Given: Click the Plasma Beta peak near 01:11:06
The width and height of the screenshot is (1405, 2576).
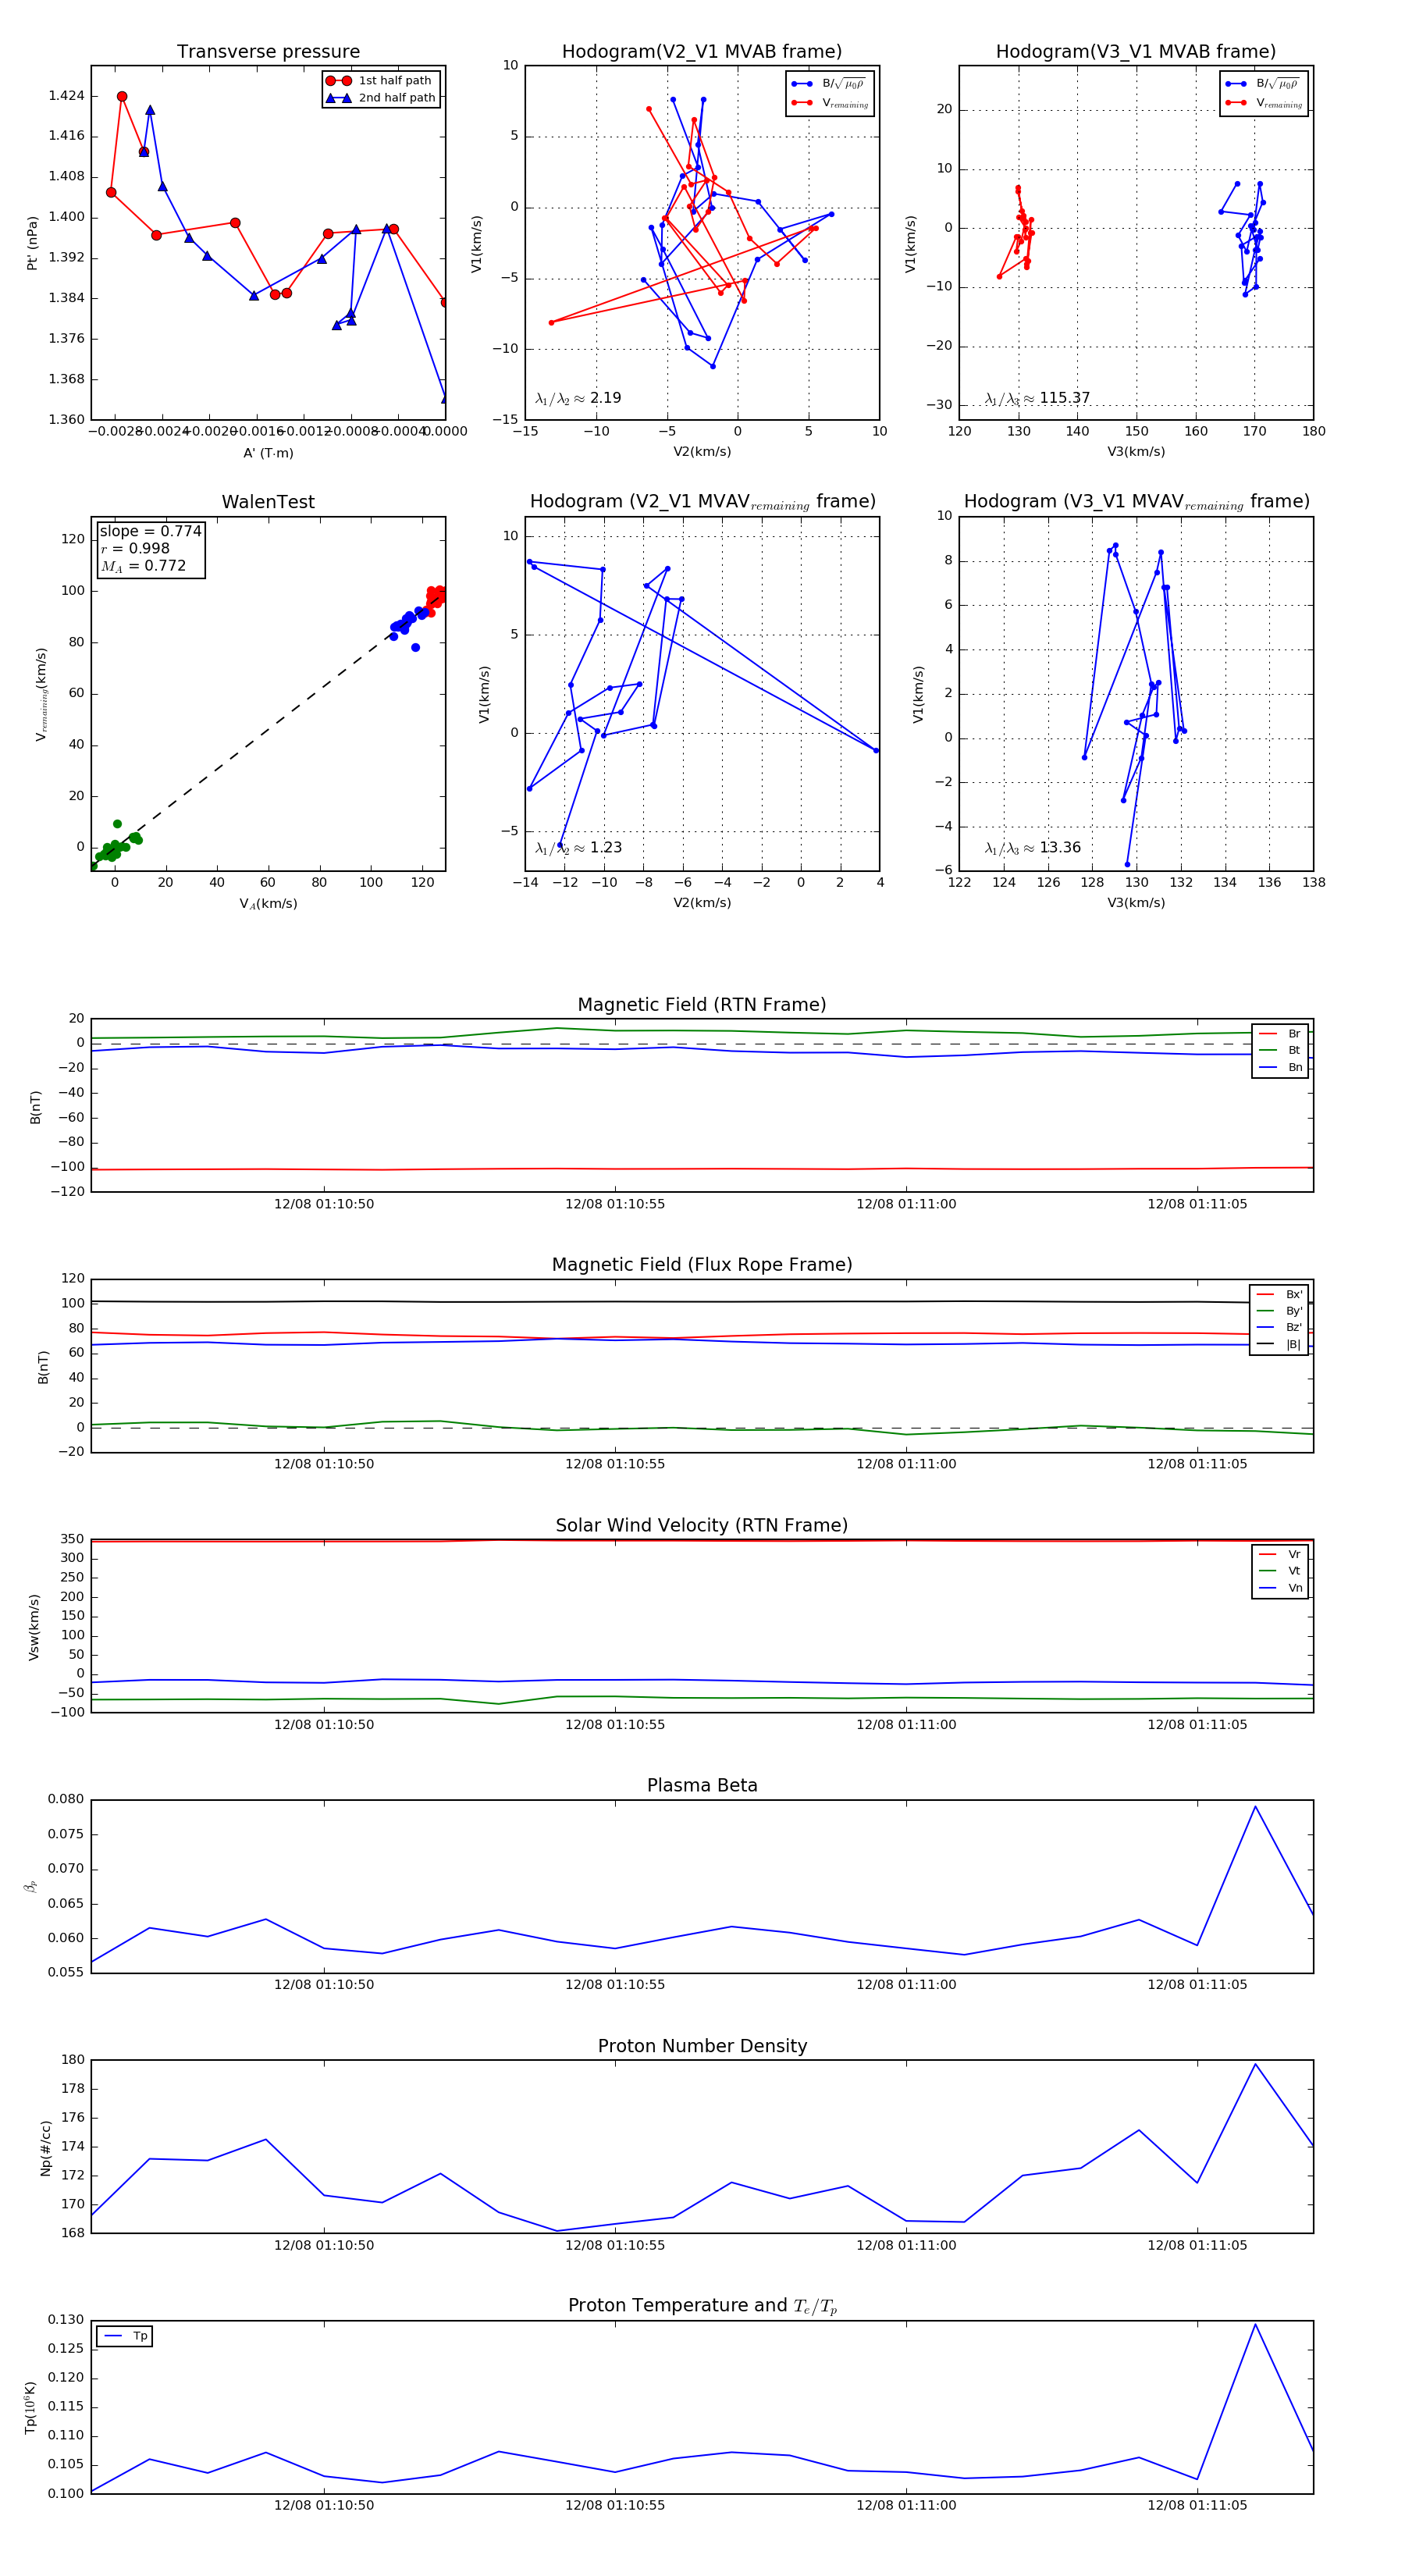Looking at the screenshot, I should click(1255, 1807).
